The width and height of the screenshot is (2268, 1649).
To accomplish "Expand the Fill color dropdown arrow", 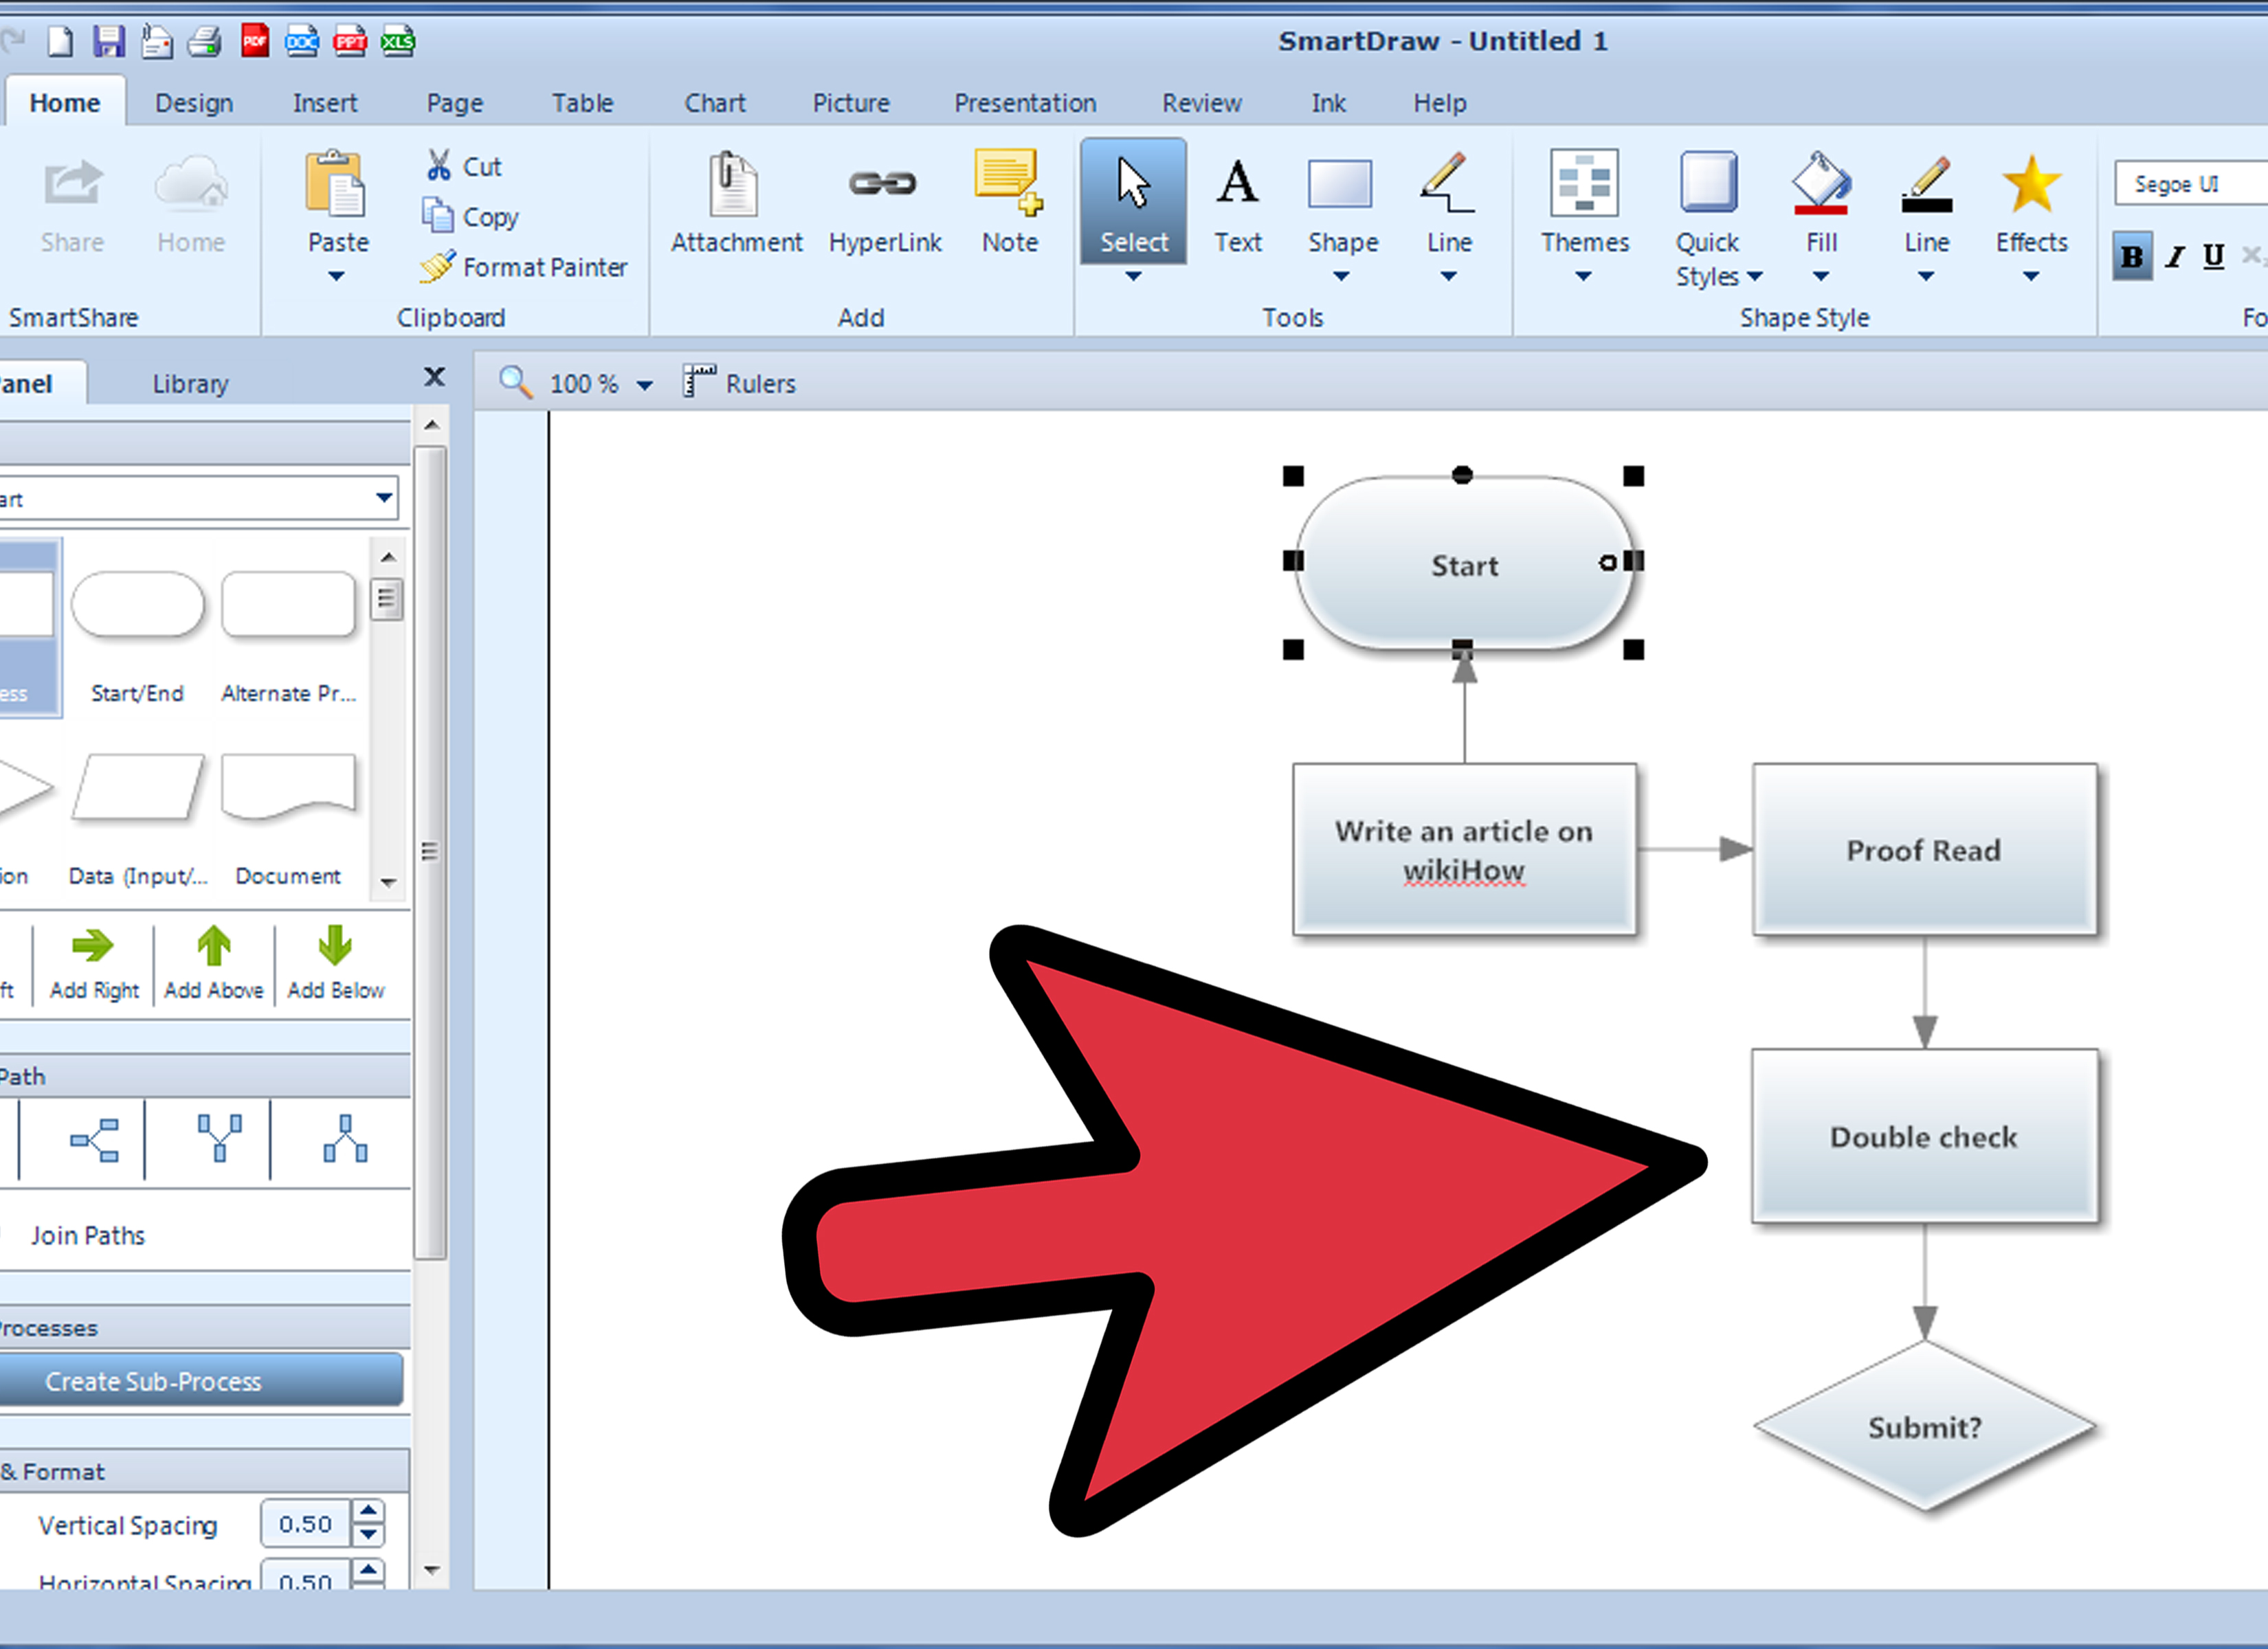I will 1820,277.
